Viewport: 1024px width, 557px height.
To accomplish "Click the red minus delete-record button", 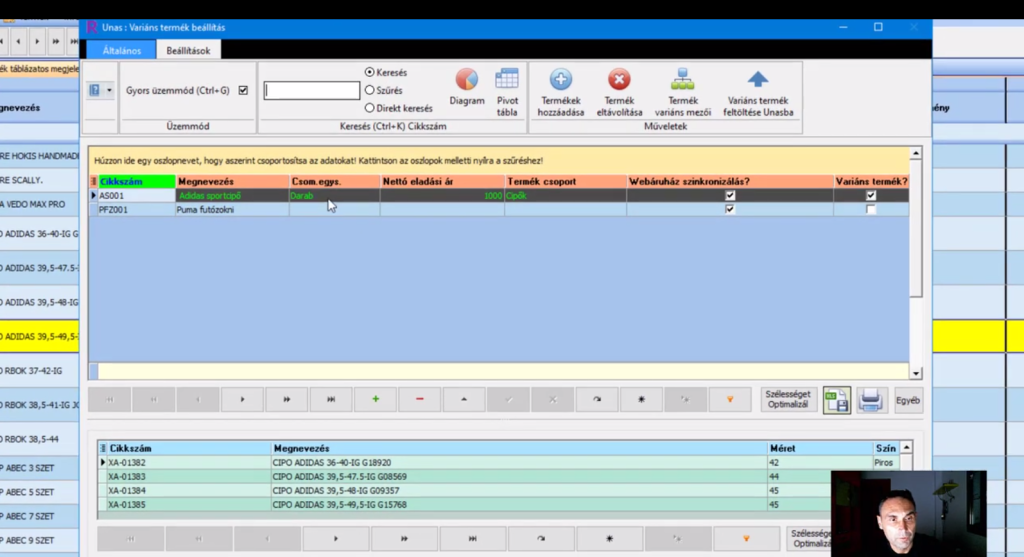I will 420,400.
